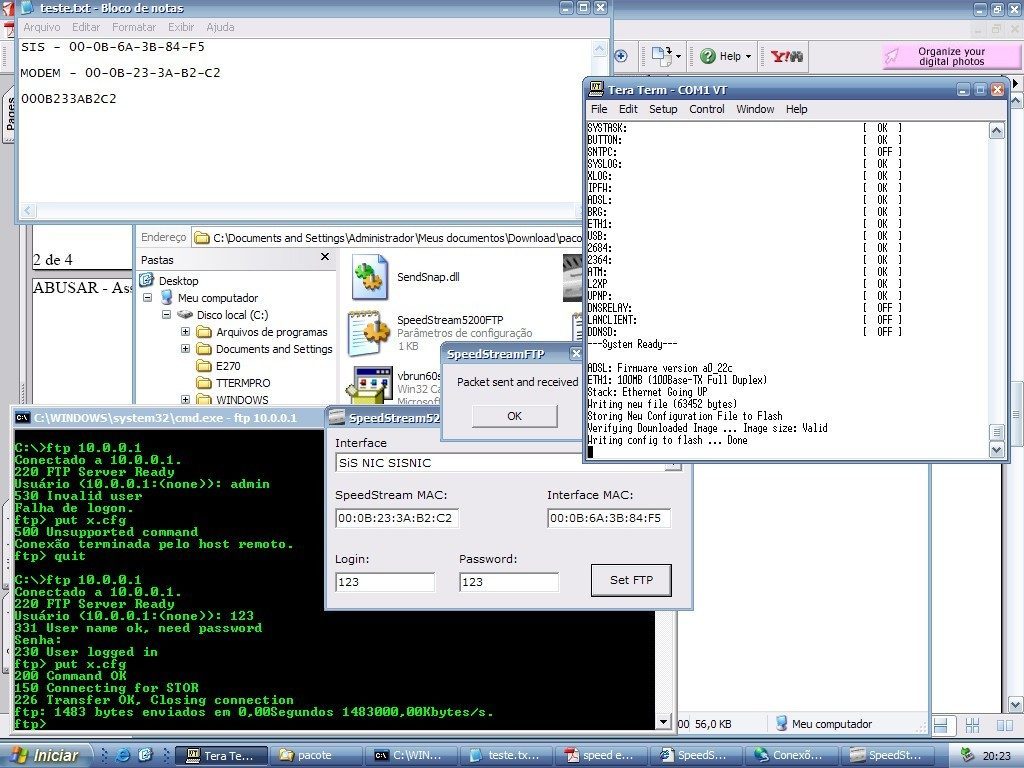Open the File menu in Tera Term
Viewport: 1024px width, 768px height.
(599, 109)
